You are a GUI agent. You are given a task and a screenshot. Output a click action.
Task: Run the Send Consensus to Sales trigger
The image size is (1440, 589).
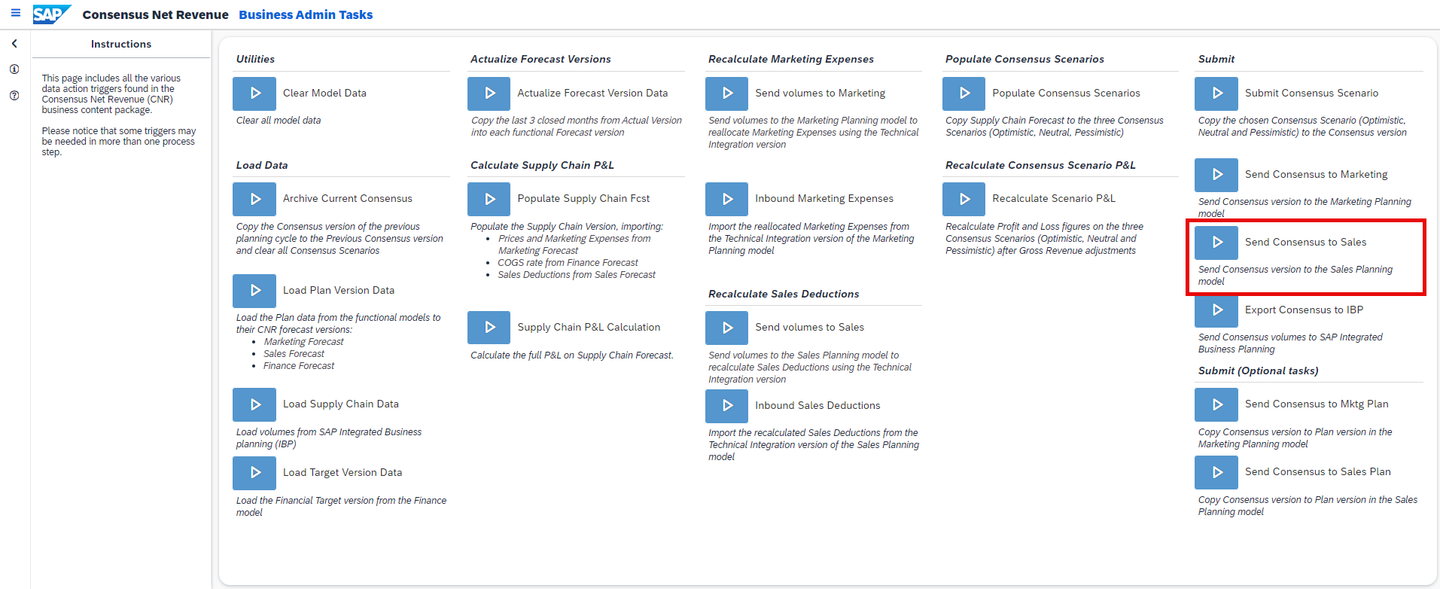1217,243
